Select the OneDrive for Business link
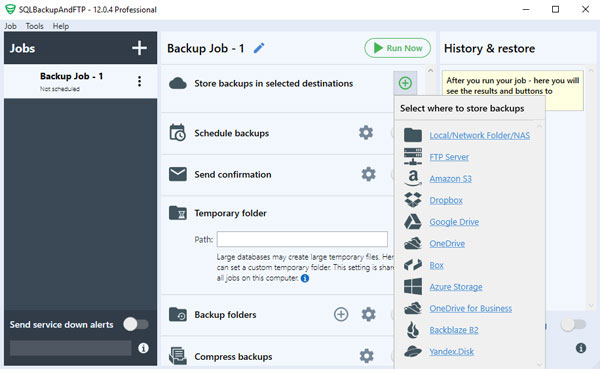The image size is (600, 369). click(x=470, y=309)
